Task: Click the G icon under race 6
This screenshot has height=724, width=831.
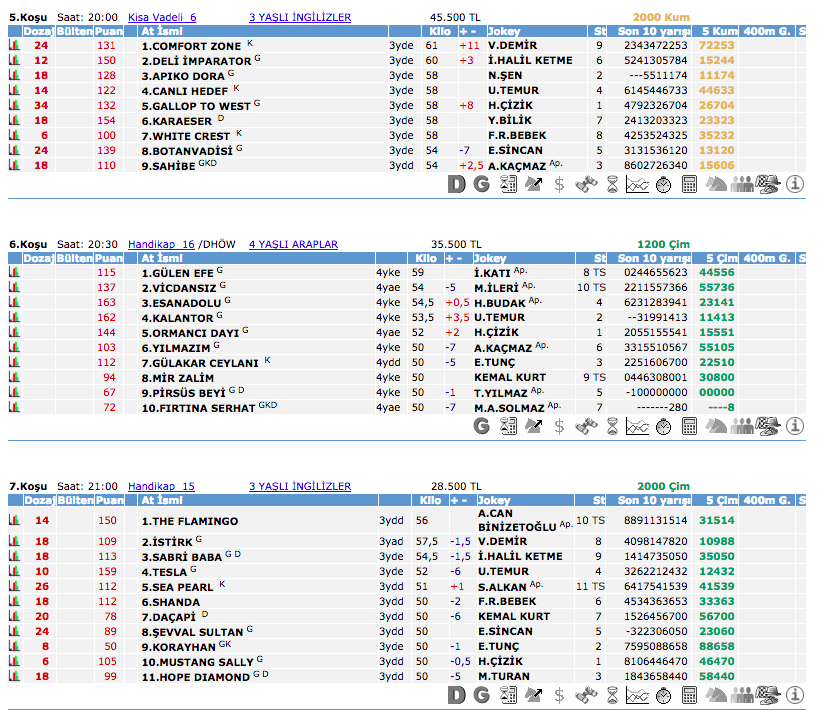Action: [482, 426]
